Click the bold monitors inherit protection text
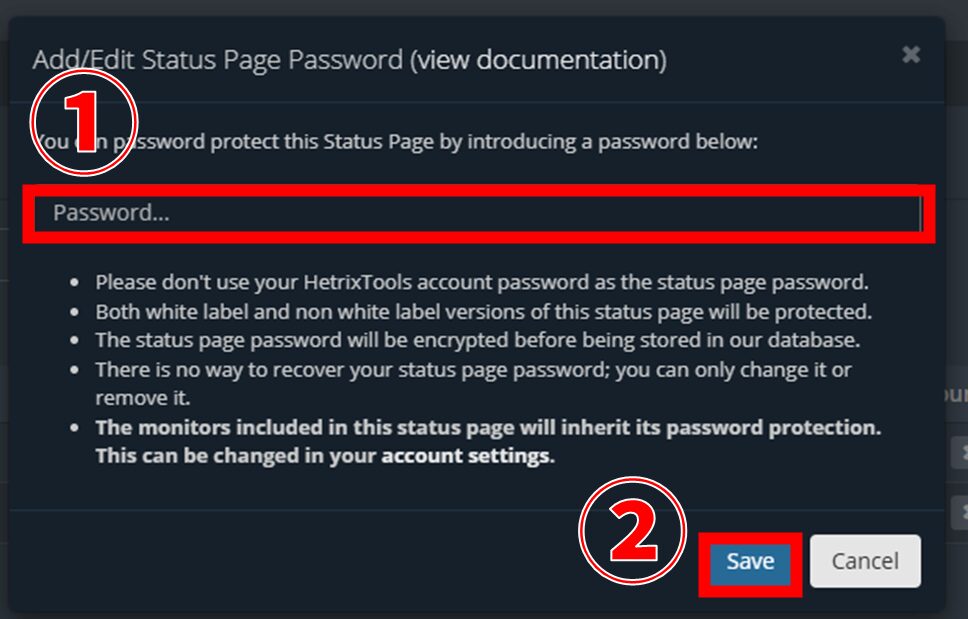 pyautogui.click(x=487, y=428)
